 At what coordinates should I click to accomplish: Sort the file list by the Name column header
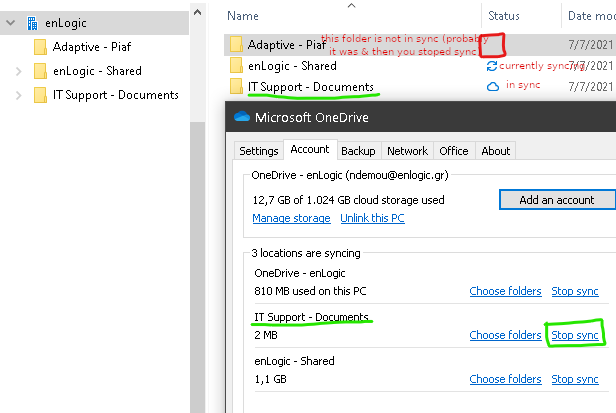pyautogui.click(x=243, y=16)
